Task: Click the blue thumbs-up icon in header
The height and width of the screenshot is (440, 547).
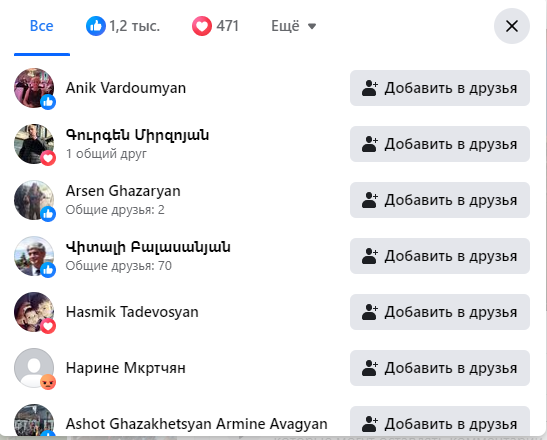Action: 96,26
